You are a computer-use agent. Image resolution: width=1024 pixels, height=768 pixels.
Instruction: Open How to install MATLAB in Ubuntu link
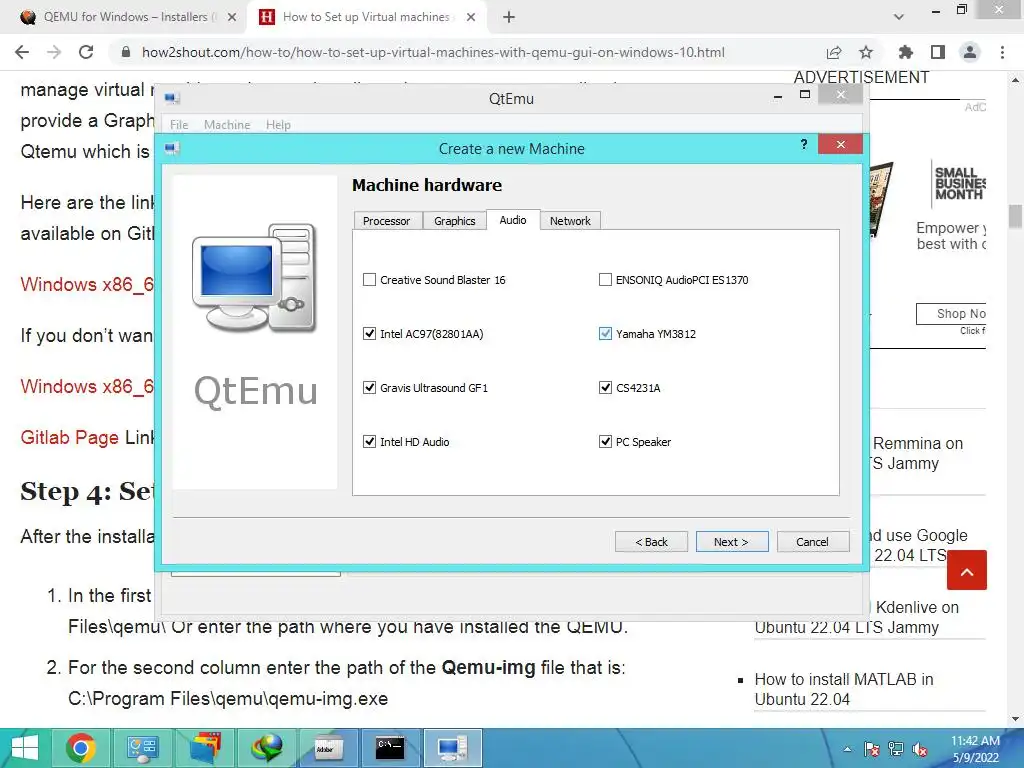pyautogui.click(x=844, y=689)
